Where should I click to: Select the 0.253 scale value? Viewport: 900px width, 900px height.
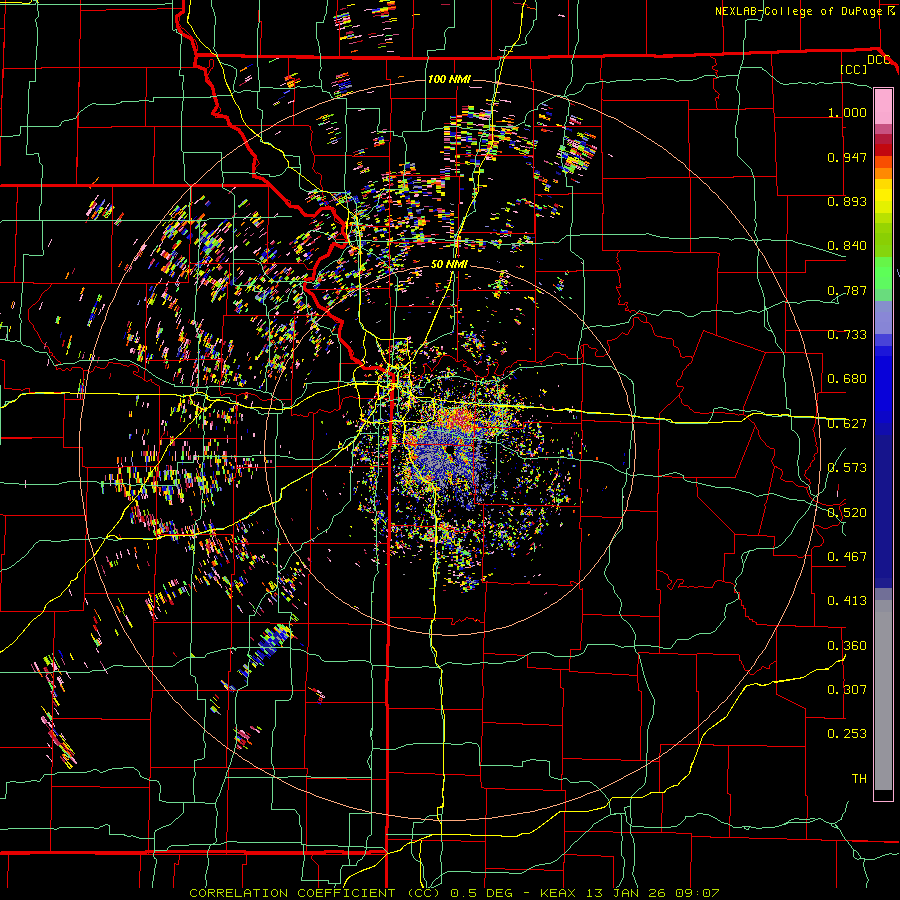pyautogui.click(x=847, y=734)
